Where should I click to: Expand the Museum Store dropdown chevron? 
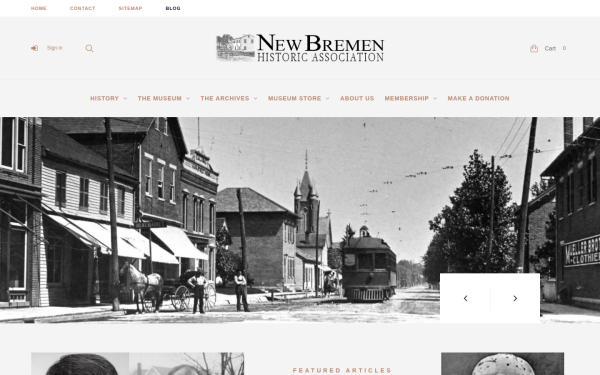click(328, 99)
